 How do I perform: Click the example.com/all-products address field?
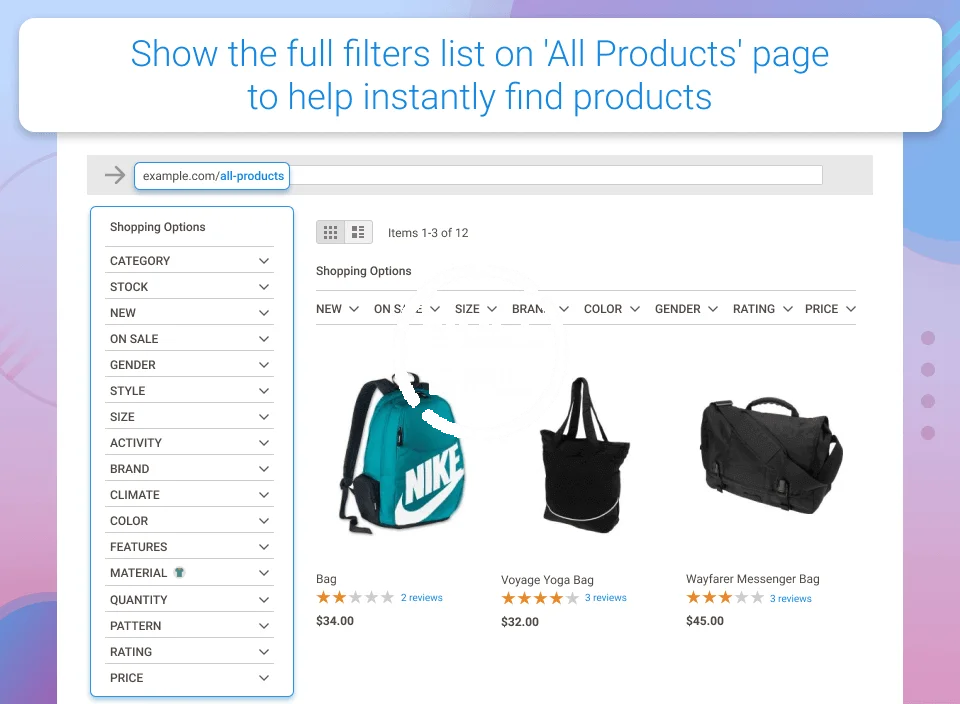click(x=212, y=176)
